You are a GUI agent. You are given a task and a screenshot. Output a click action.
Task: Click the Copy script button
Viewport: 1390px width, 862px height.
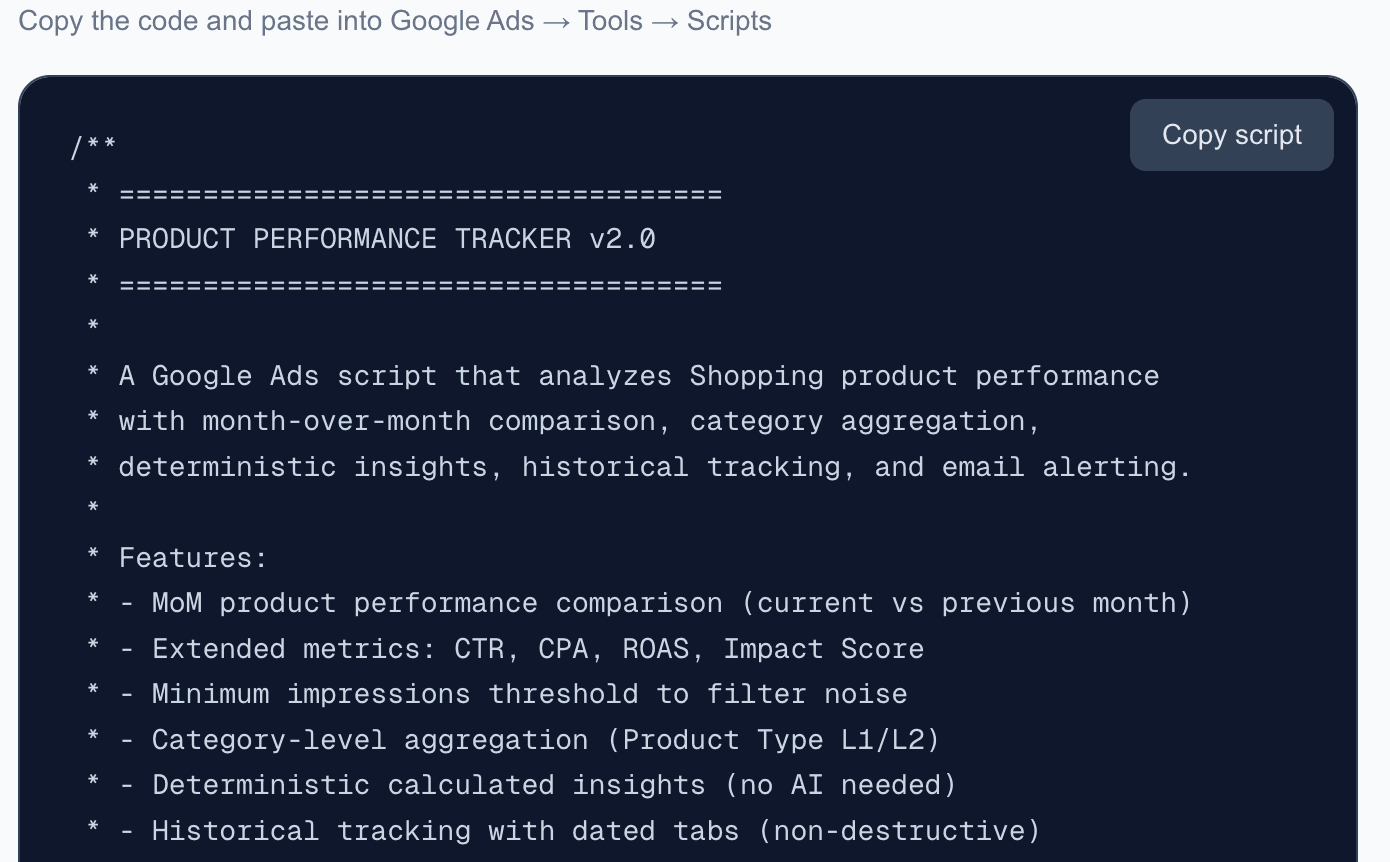tap(1231, 135)
